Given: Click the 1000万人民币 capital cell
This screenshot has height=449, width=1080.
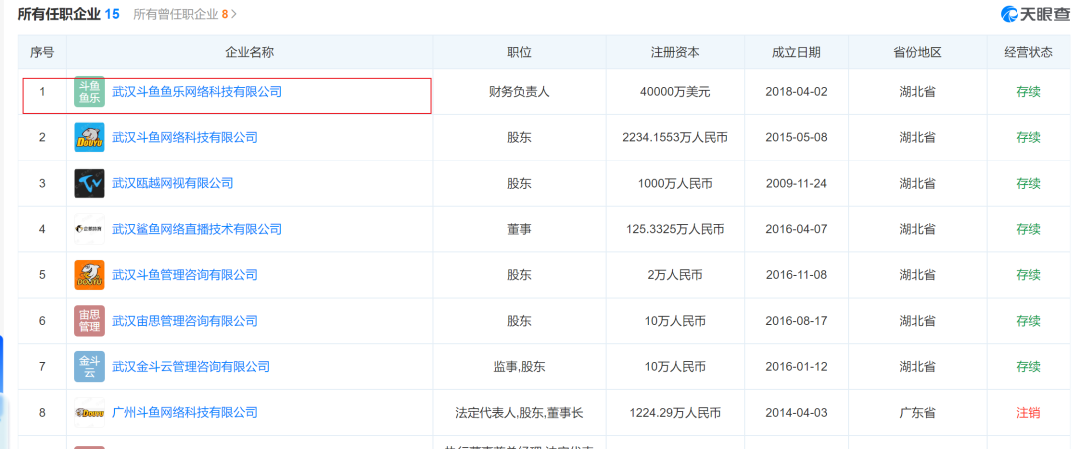Looking at the screenshot, I should click(x=675, y=183).
